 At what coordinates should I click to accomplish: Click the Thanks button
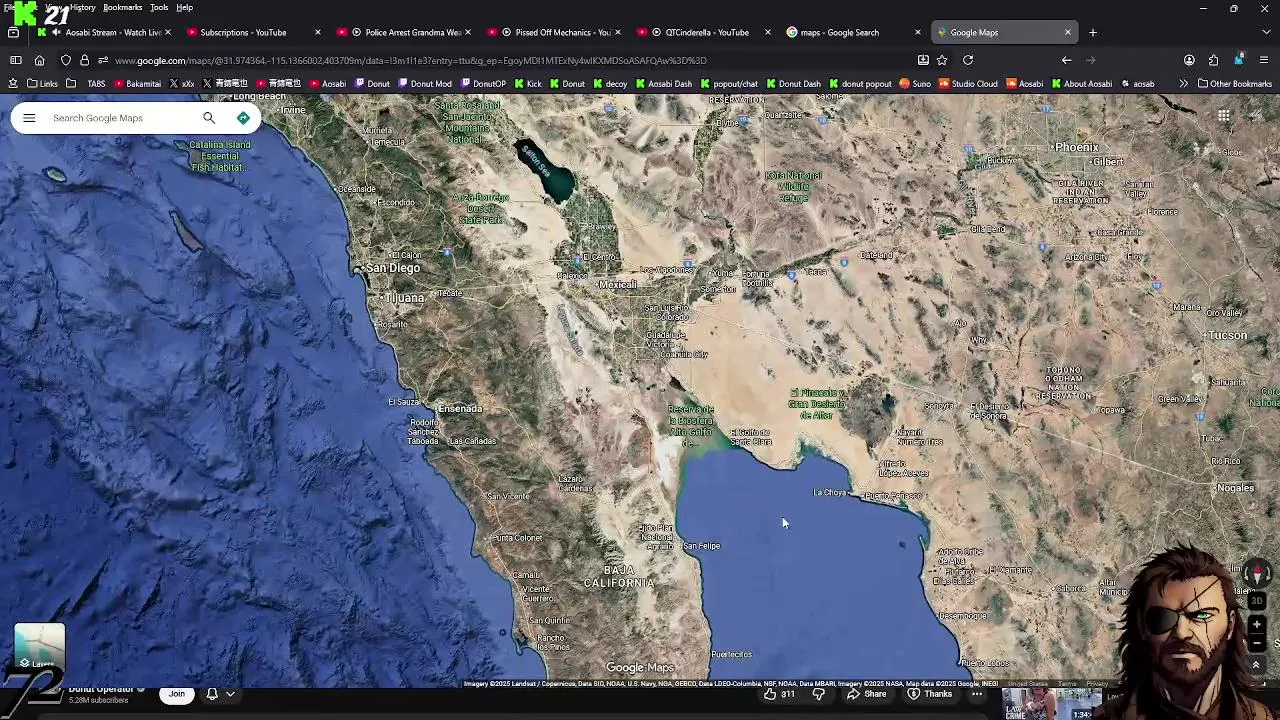(930, 694)
